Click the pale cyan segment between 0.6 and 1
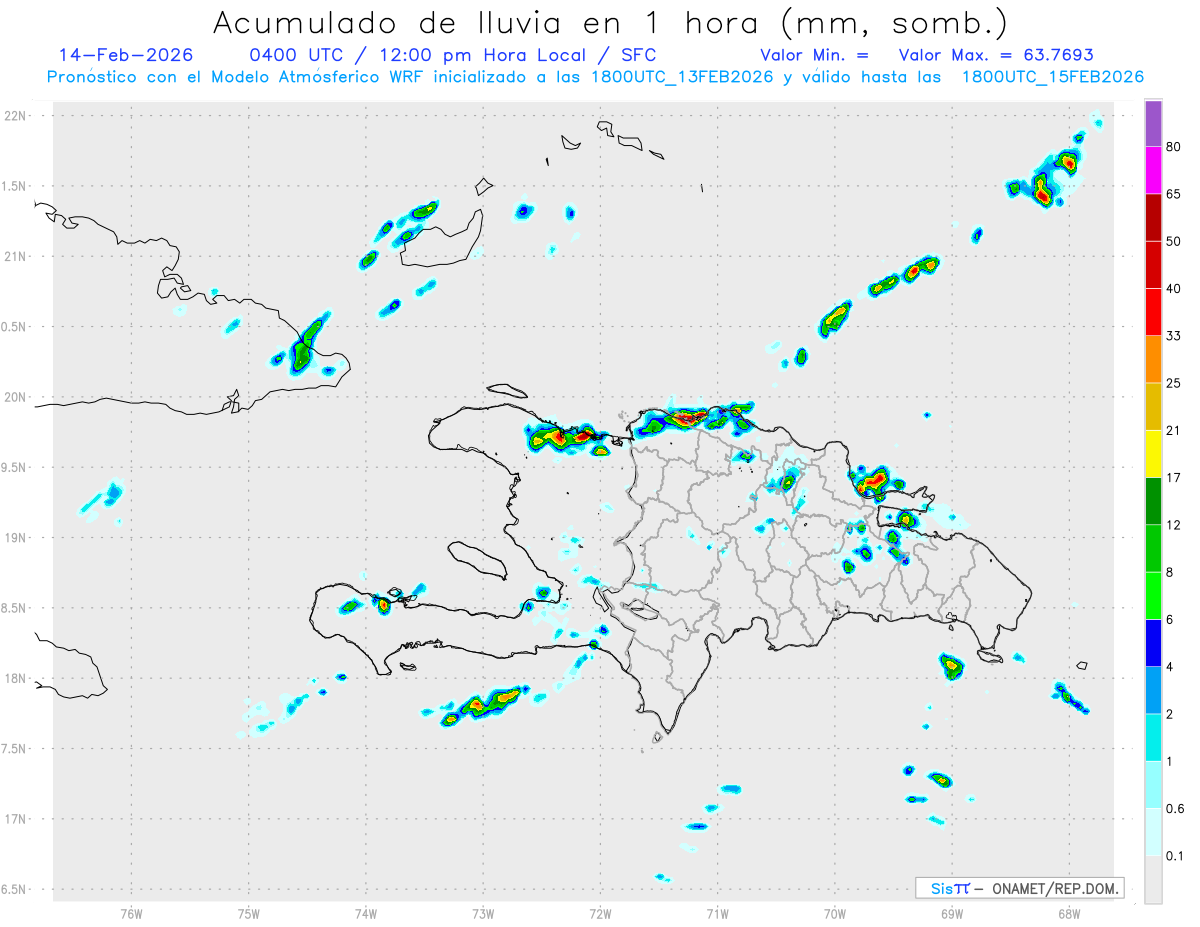This screenshot has width=1200, height=927. coord(1153,785)
